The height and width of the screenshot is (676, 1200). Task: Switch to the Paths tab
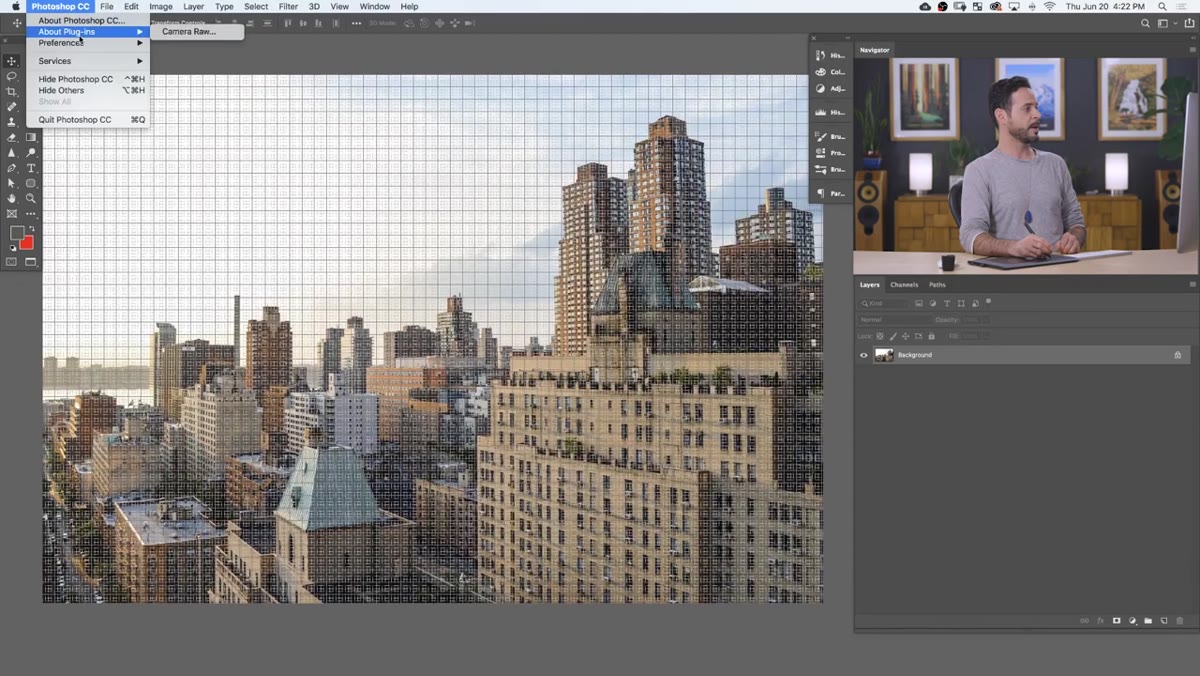[937, 285]
